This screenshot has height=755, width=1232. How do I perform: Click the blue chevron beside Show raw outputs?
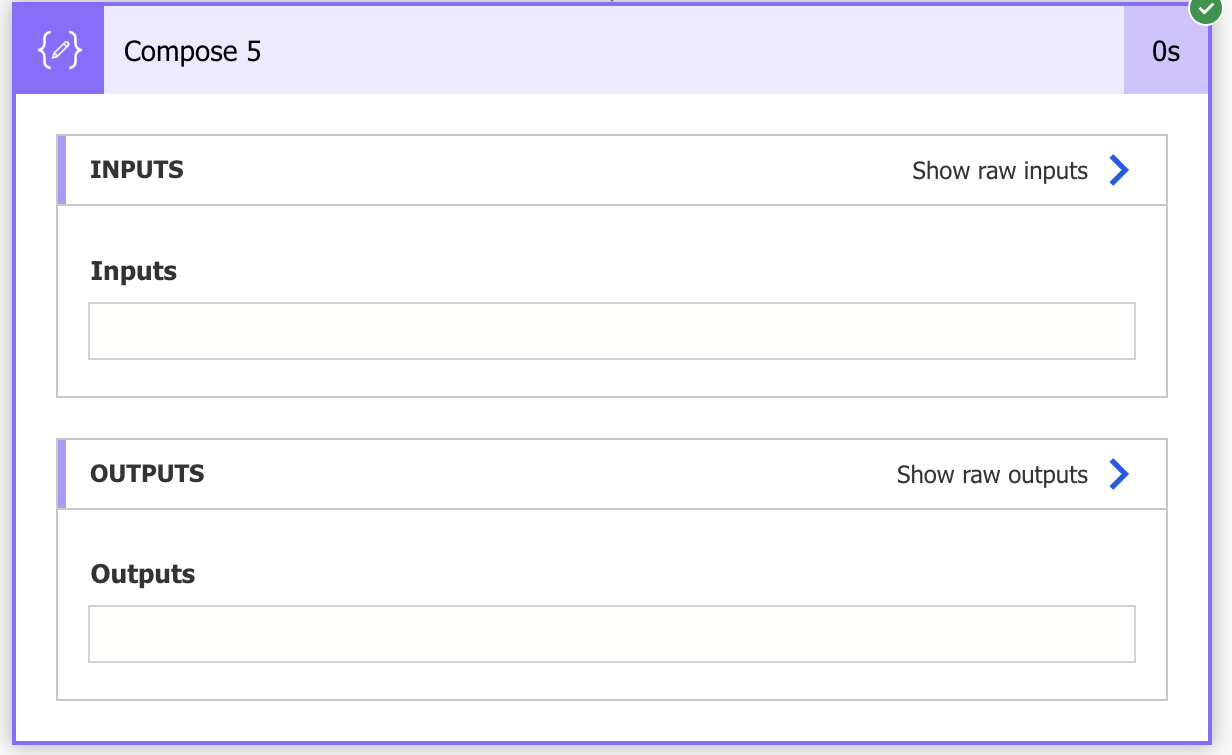[x=1119, y=474]
